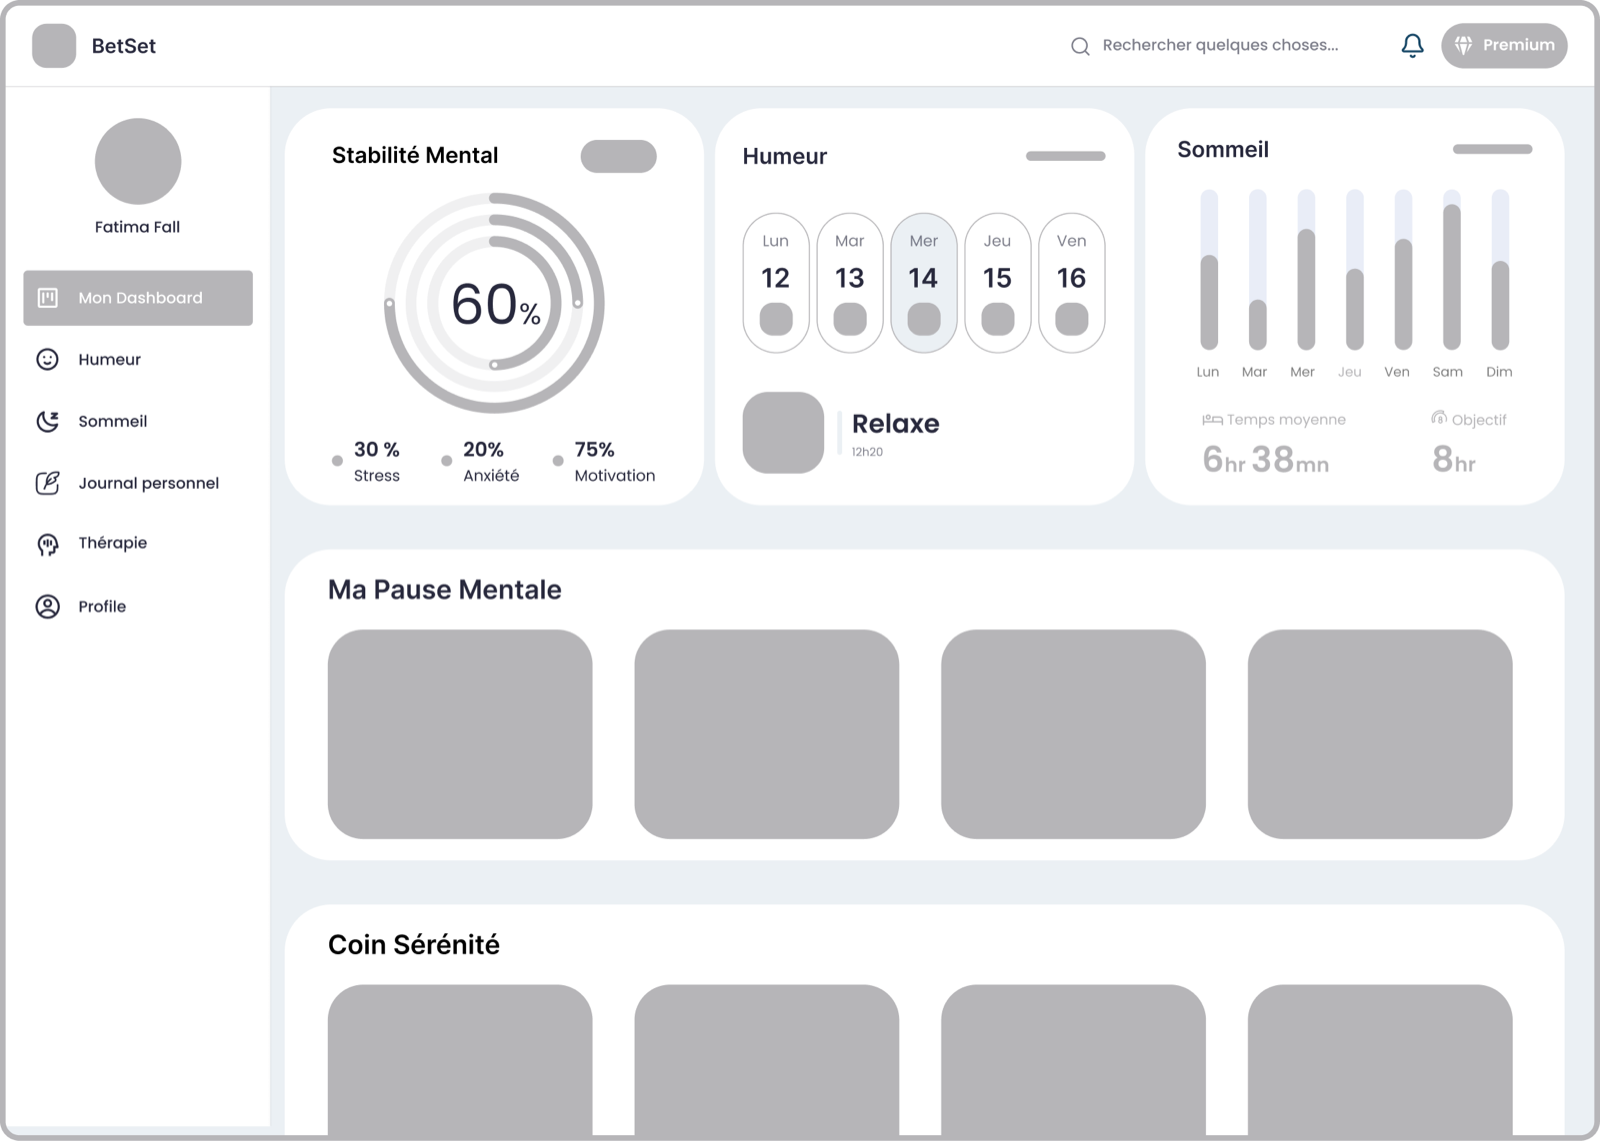This screenshot has width=1600, height=1141.
Task: Click the Jeu sleep bar
Action: click(x=1355, y=270)
